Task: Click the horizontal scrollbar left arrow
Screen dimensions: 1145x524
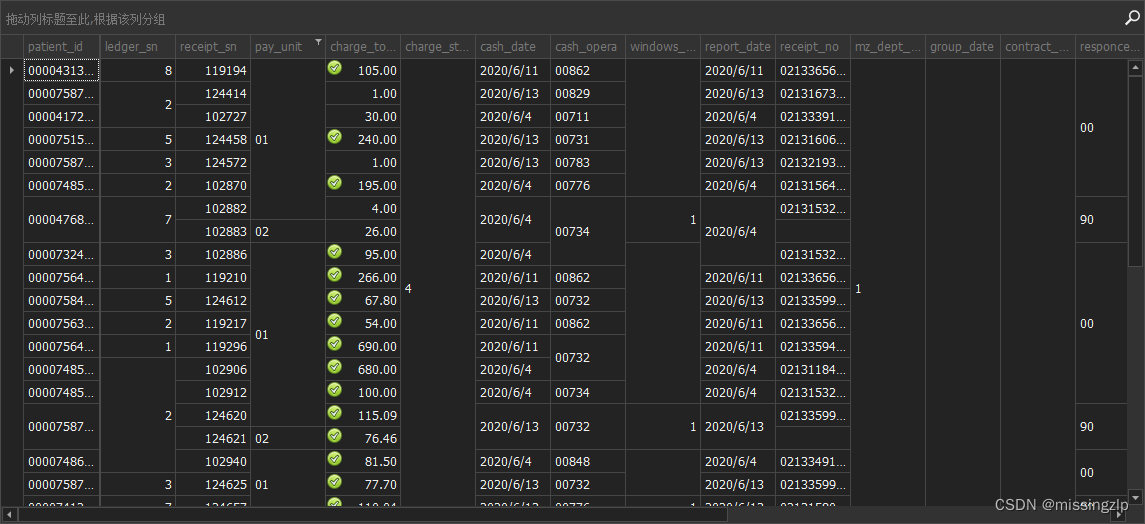Action: tap(9, 515)
